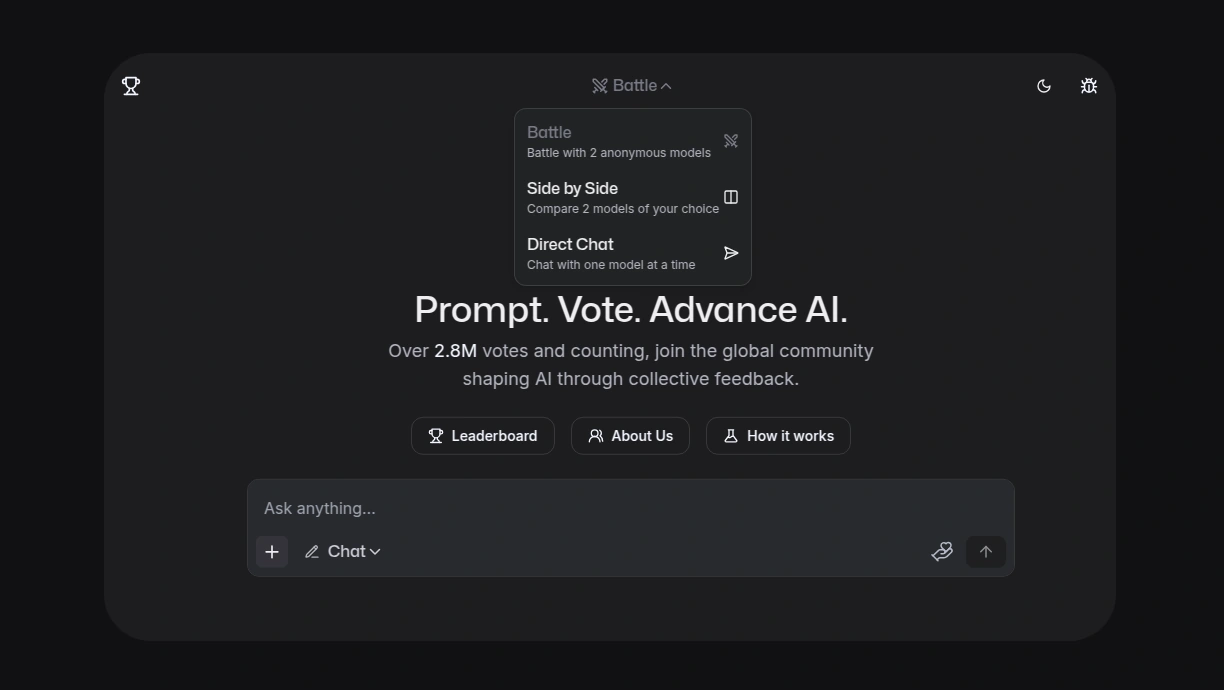Click the trophy icon in top-left corner
This screenshot has width=1224, height=690.
pos(131,86)
